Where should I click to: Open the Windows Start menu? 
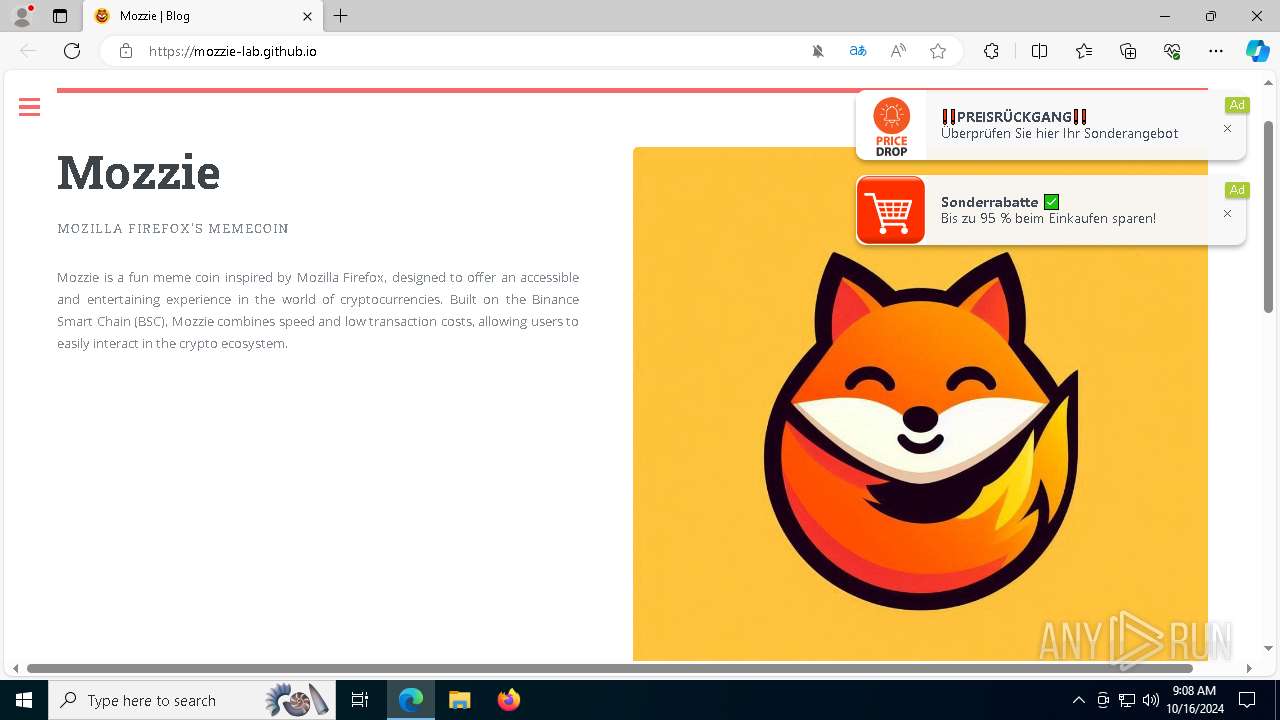point(24,700)
